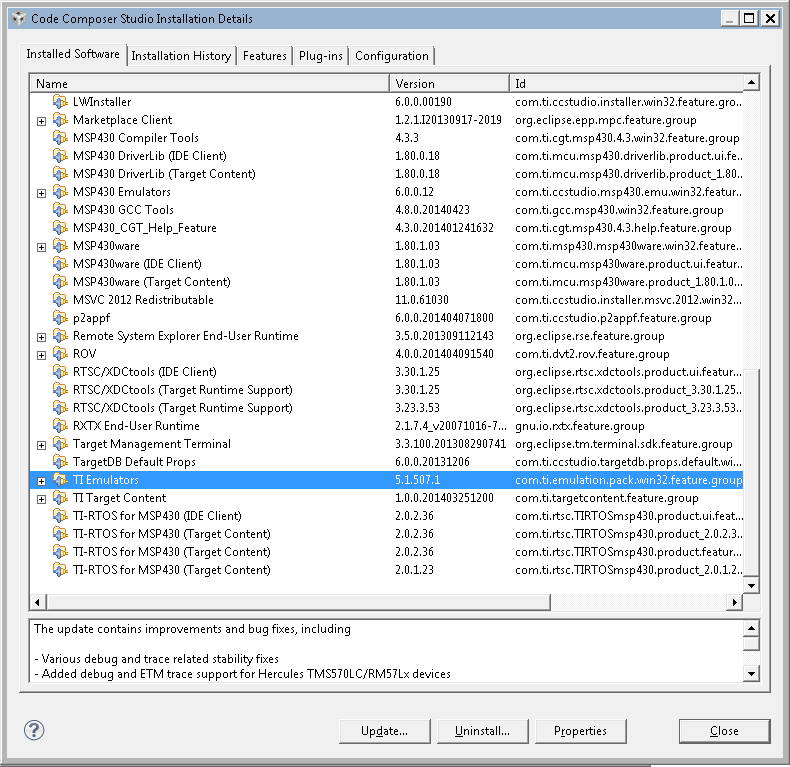Click the LWInstaller feature icon

[60, 102]
